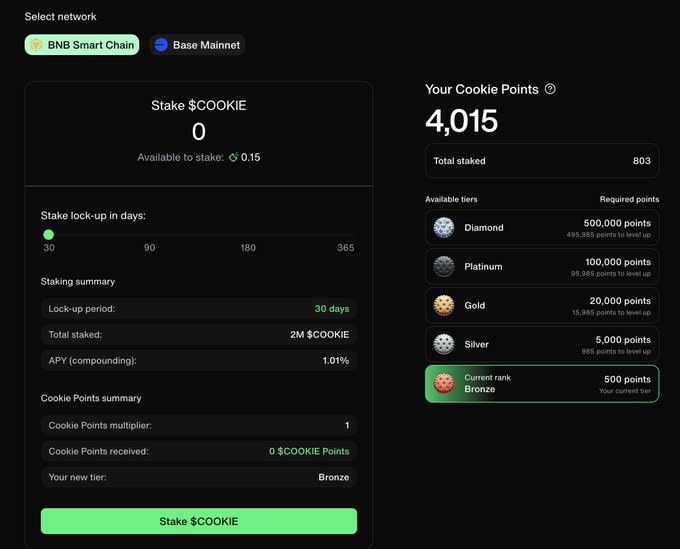
Task: Click the '30 days' lock-up period value
Action: [332, 309]
